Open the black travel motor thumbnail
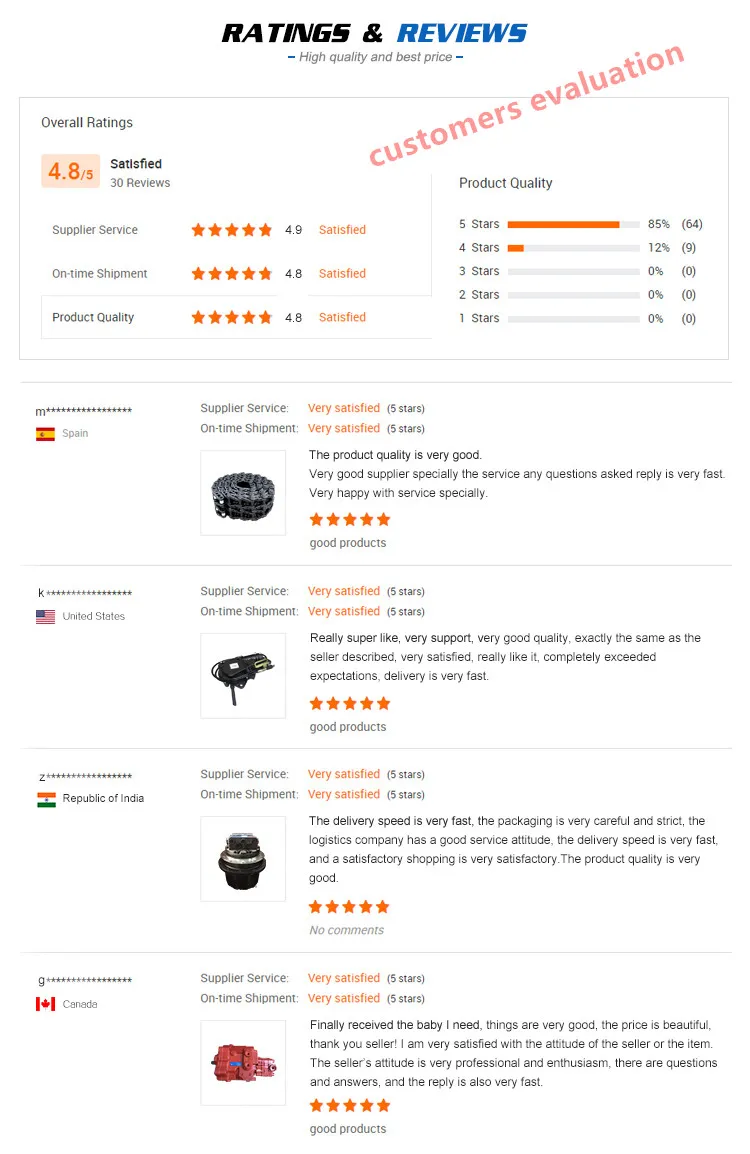Image resolution: width=750 pixels, height=1154 pixels. pyautogui.click(x=243, y=859)
